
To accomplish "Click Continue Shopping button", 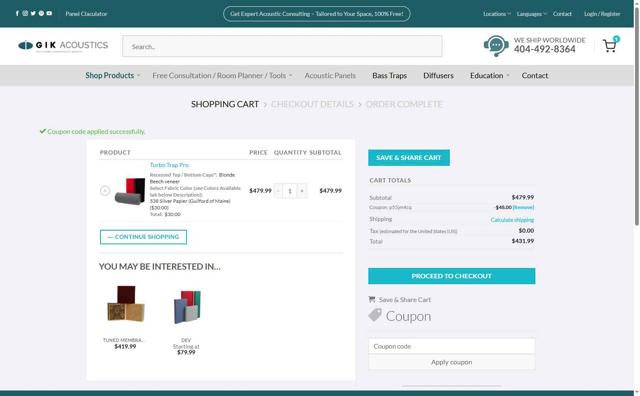I will point(143,237).
